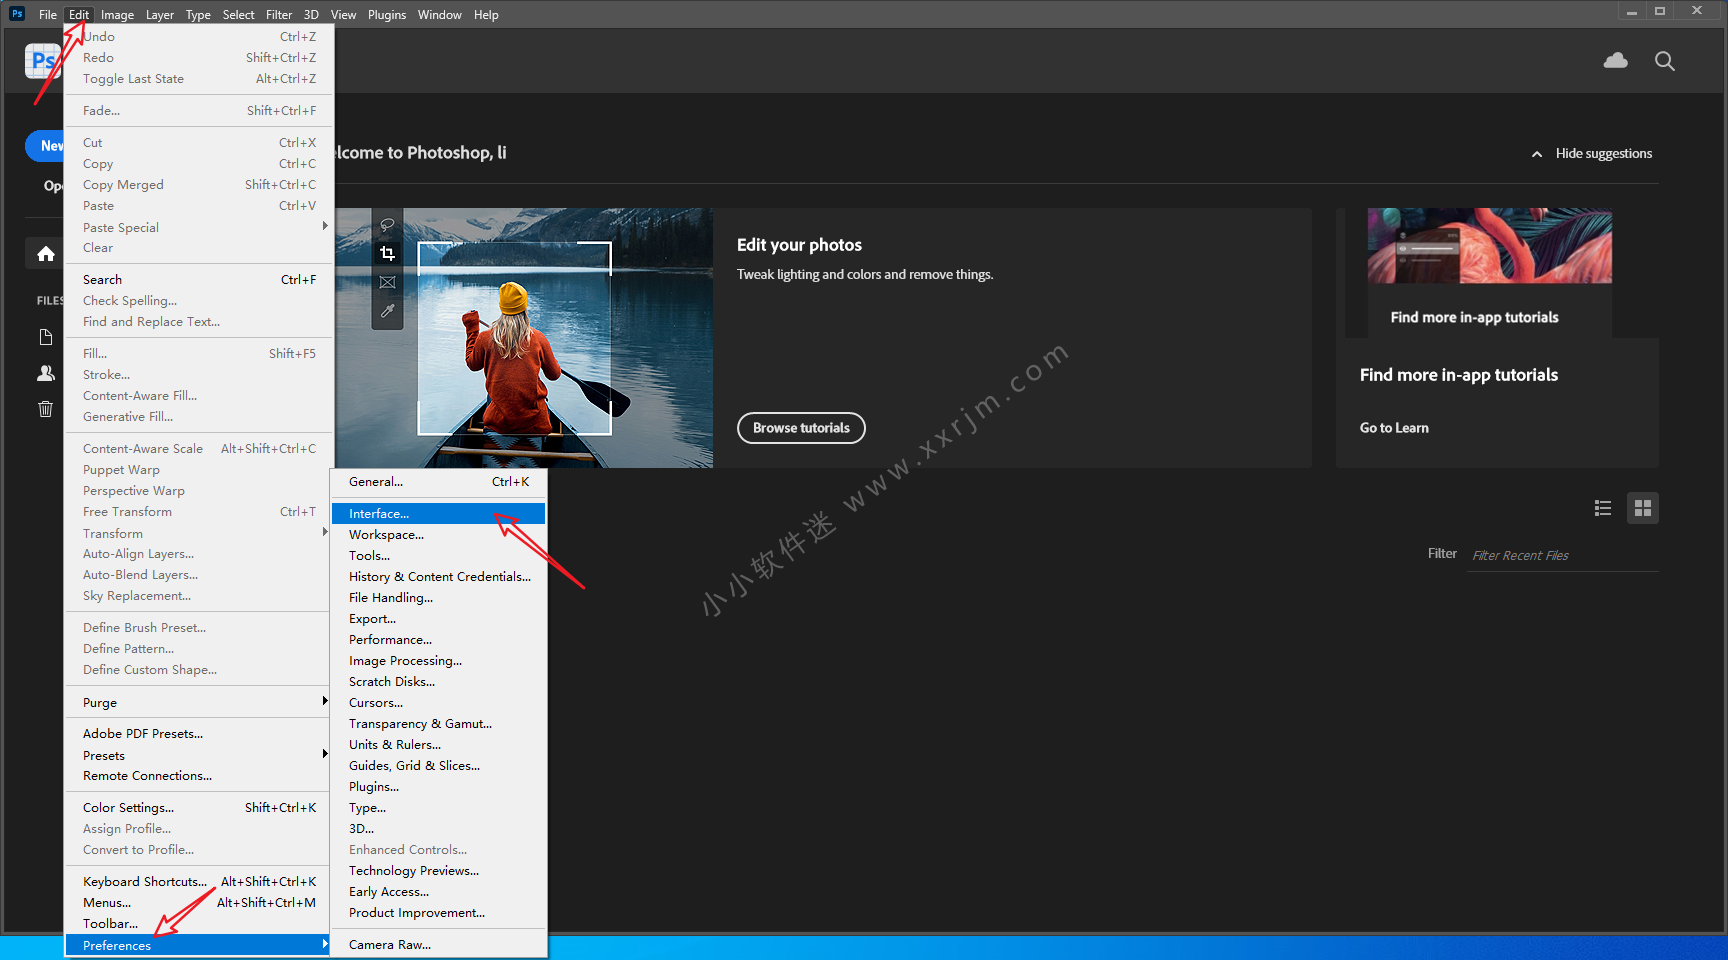Screen dimensions: 1728x960
Task: Open the Window menu
Action: pos(440,14)
